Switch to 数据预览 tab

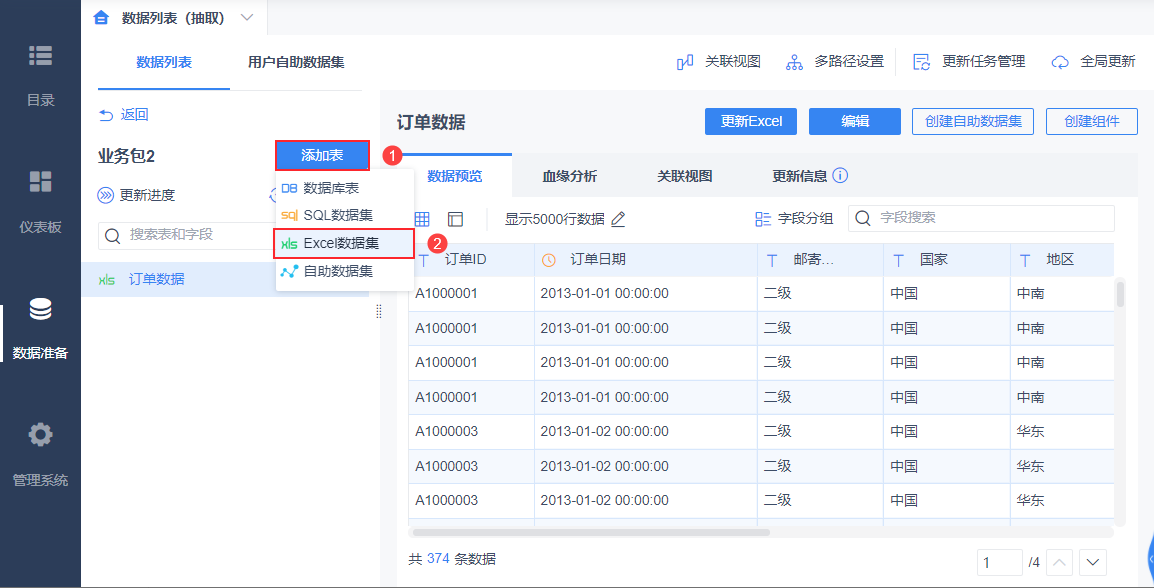[455, 176]
